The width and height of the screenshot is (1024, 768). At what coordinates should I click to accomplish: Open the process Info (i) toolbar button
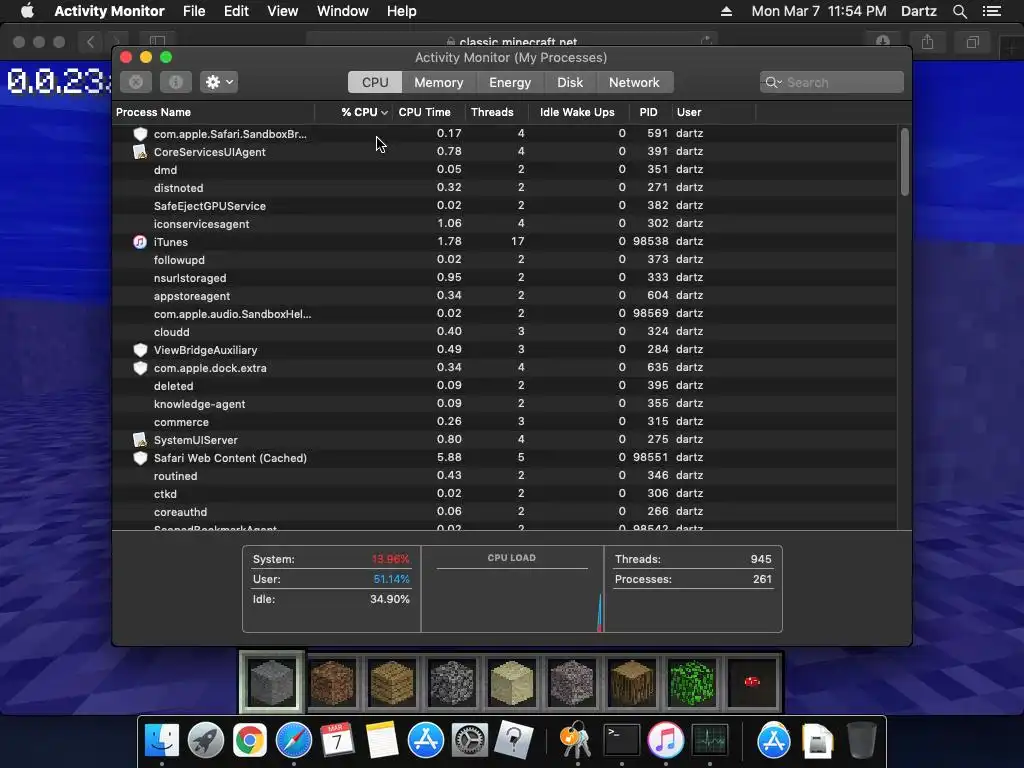176,82
